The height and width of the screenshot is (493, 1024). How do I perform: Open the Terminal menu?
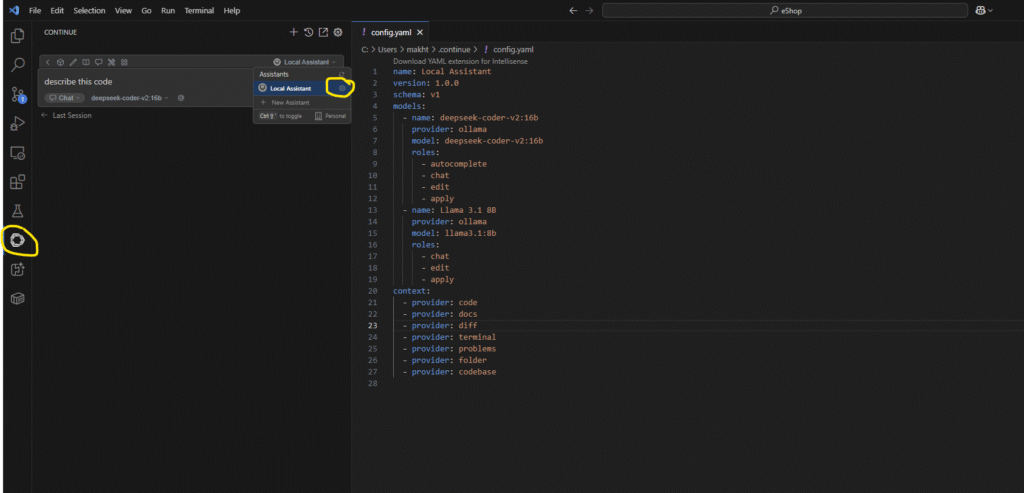click(199, 10)
